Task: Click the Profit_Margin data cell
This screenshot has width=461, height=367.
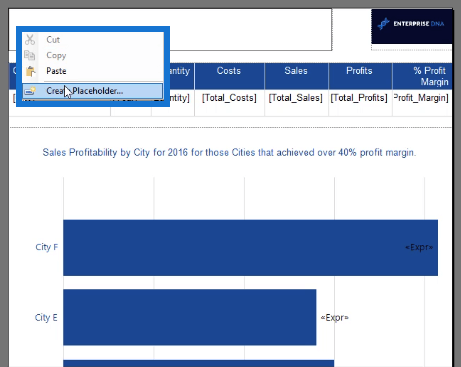Action: click(422, 103)
